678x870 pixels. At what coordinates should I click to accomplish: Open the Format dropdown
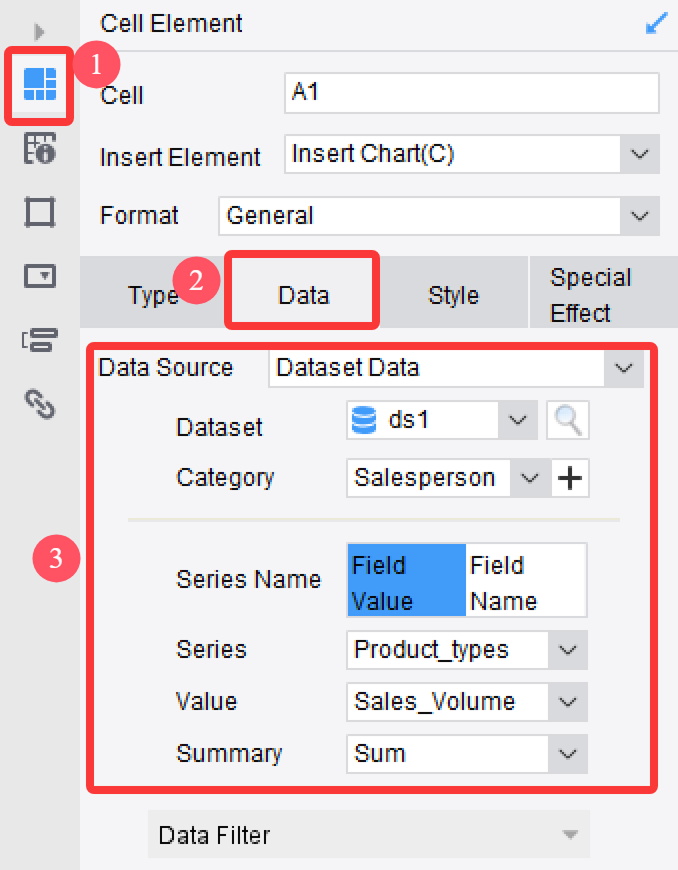click(x=640, y=216)
